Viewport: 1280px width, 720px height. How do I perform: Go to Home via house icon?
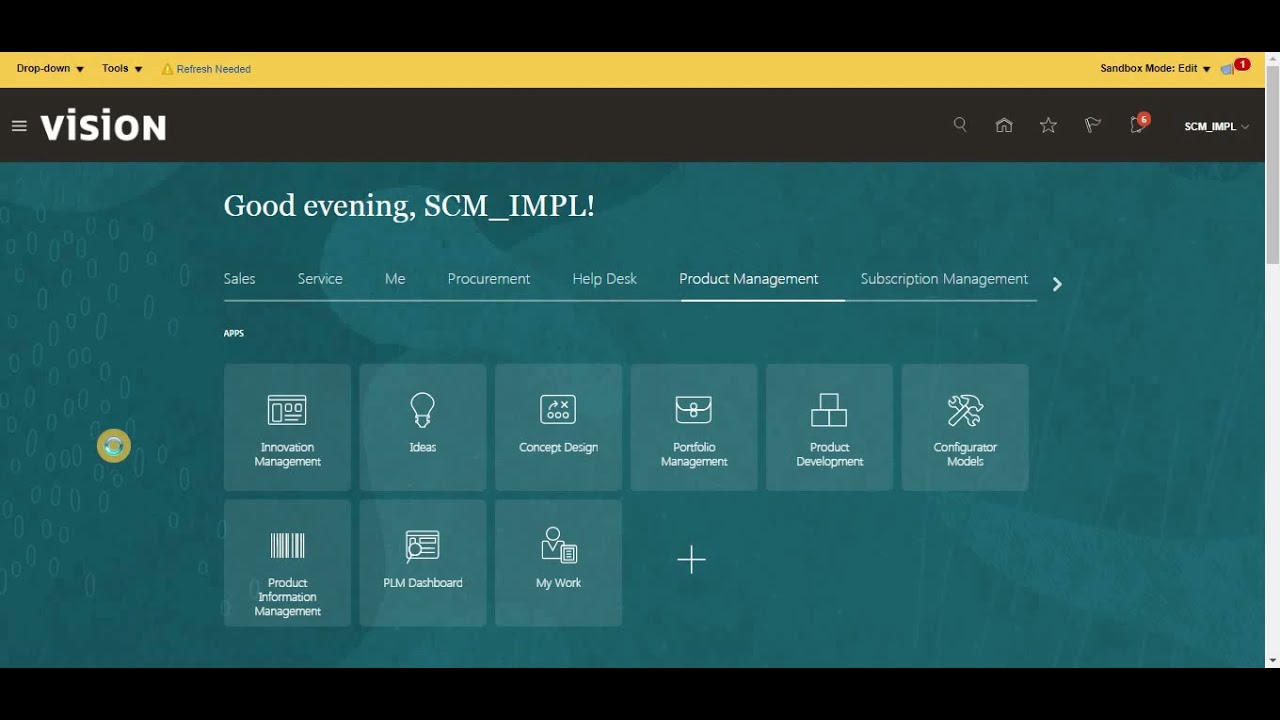click(x=1004, y=125)
